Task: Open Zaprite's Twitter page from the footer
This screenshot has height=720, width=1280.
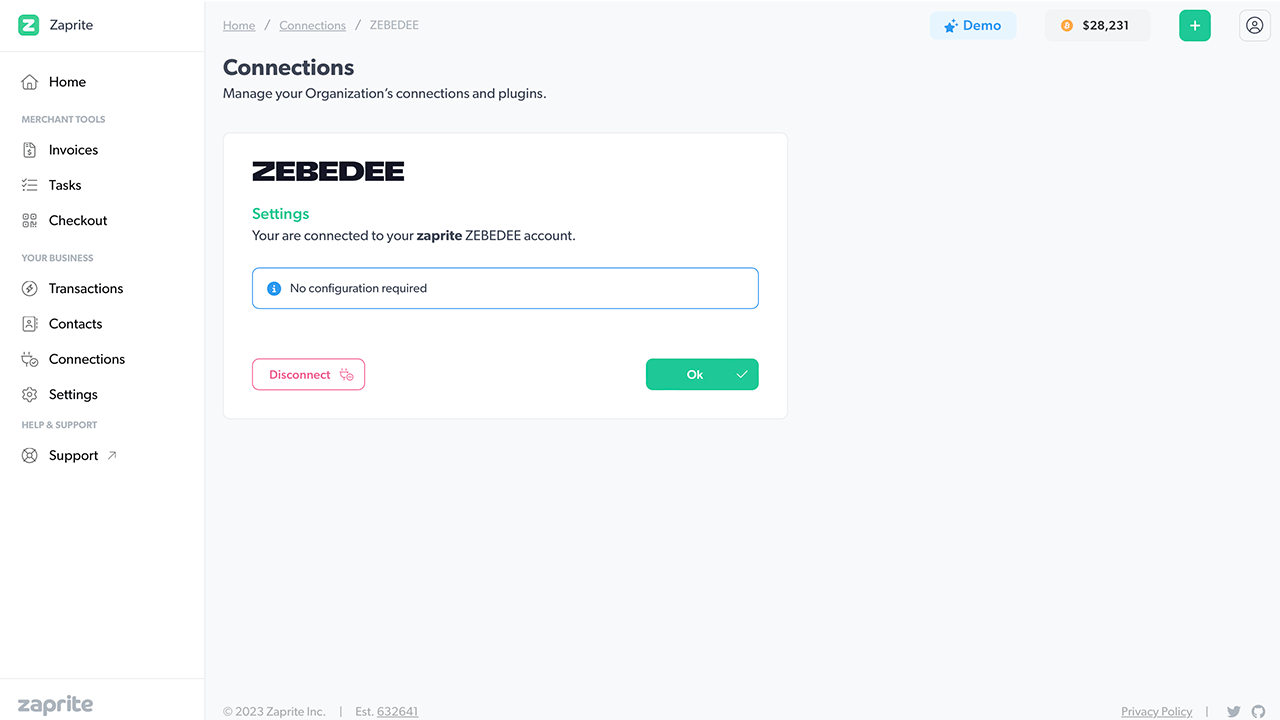Action: [1233, 710]
